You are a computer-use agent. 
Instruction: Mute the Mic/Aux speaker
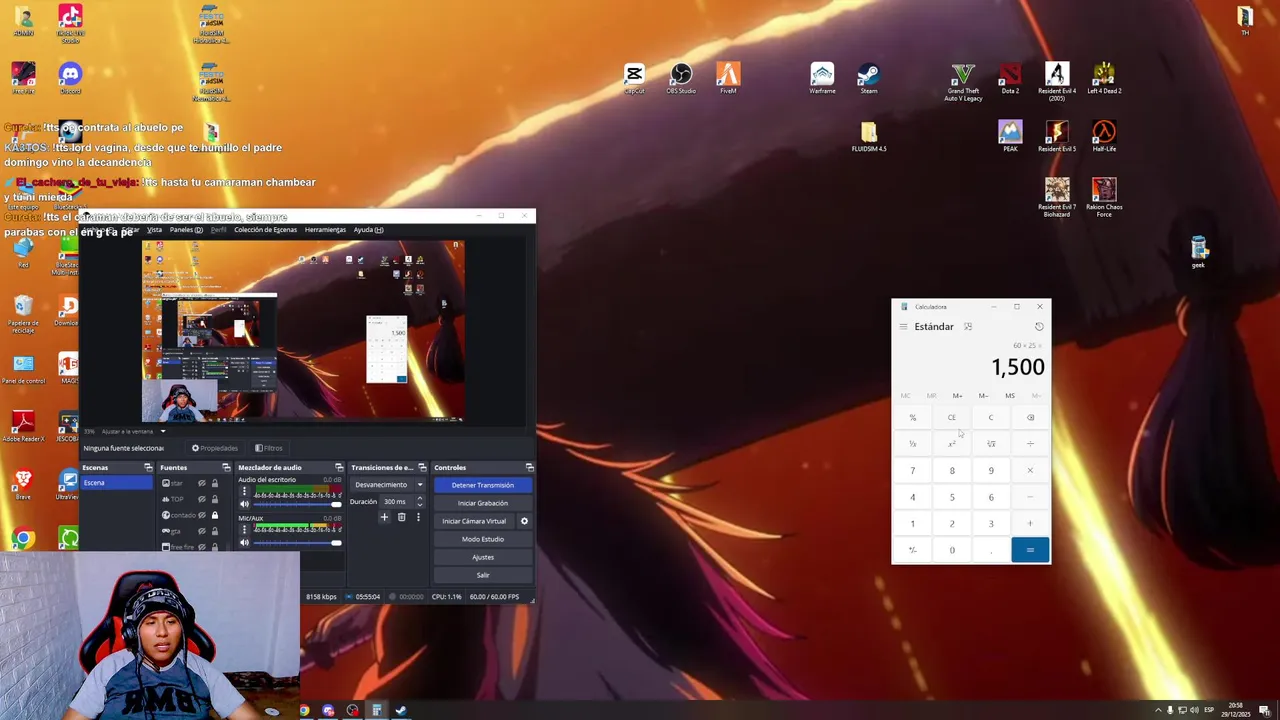point(244,543)
